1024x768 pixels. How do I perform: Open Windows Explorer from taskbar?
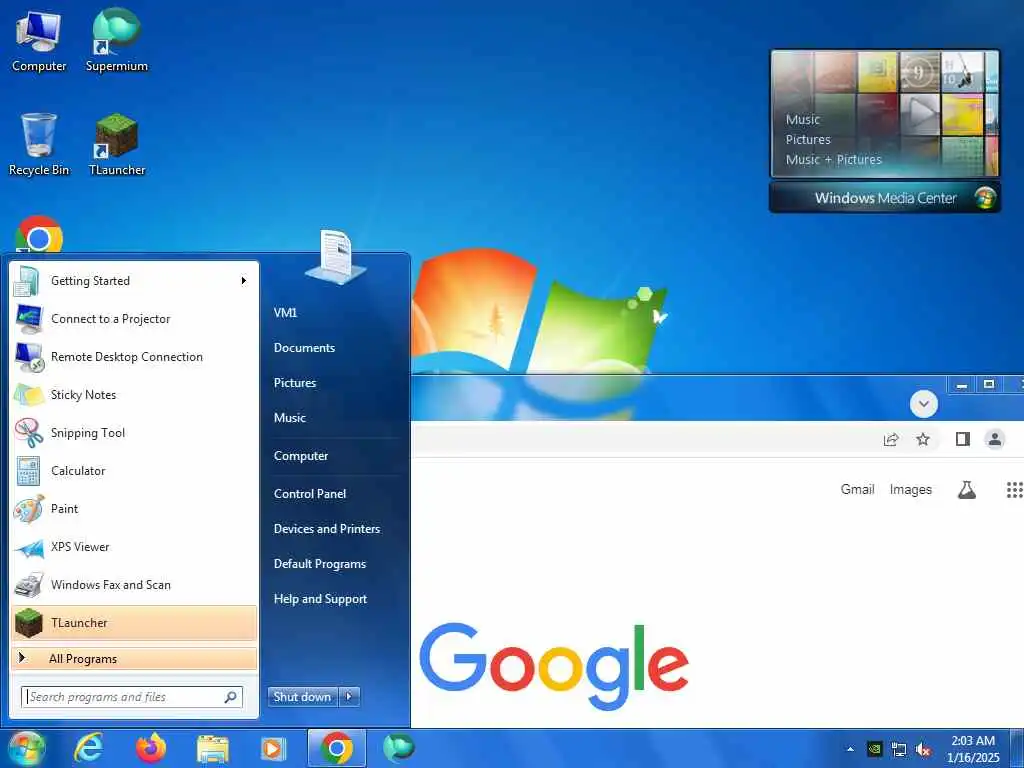coord(212,748)
